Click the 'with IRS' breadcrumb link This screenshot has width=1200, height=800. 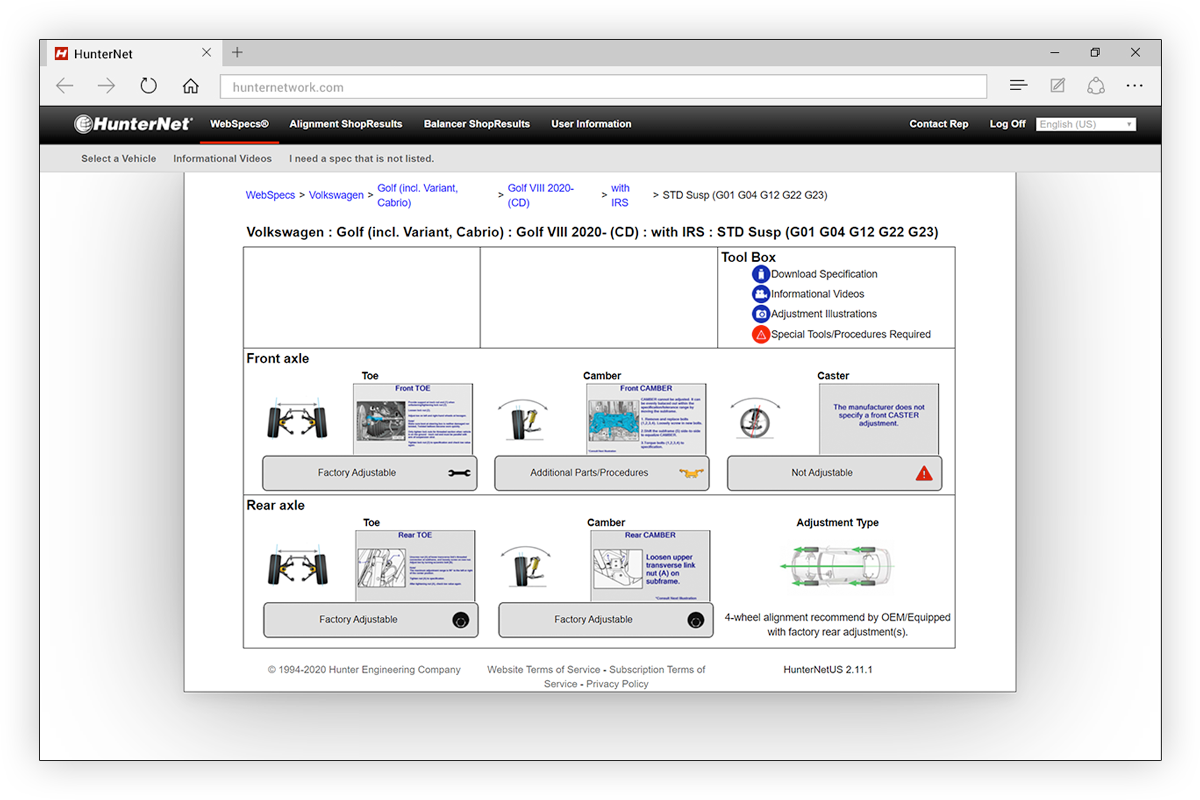click(621, 195)
